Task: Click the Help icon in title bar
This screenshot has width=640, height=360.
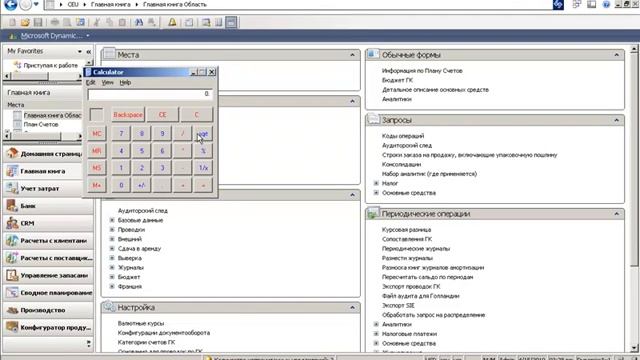Action: (x=606, y=4)
